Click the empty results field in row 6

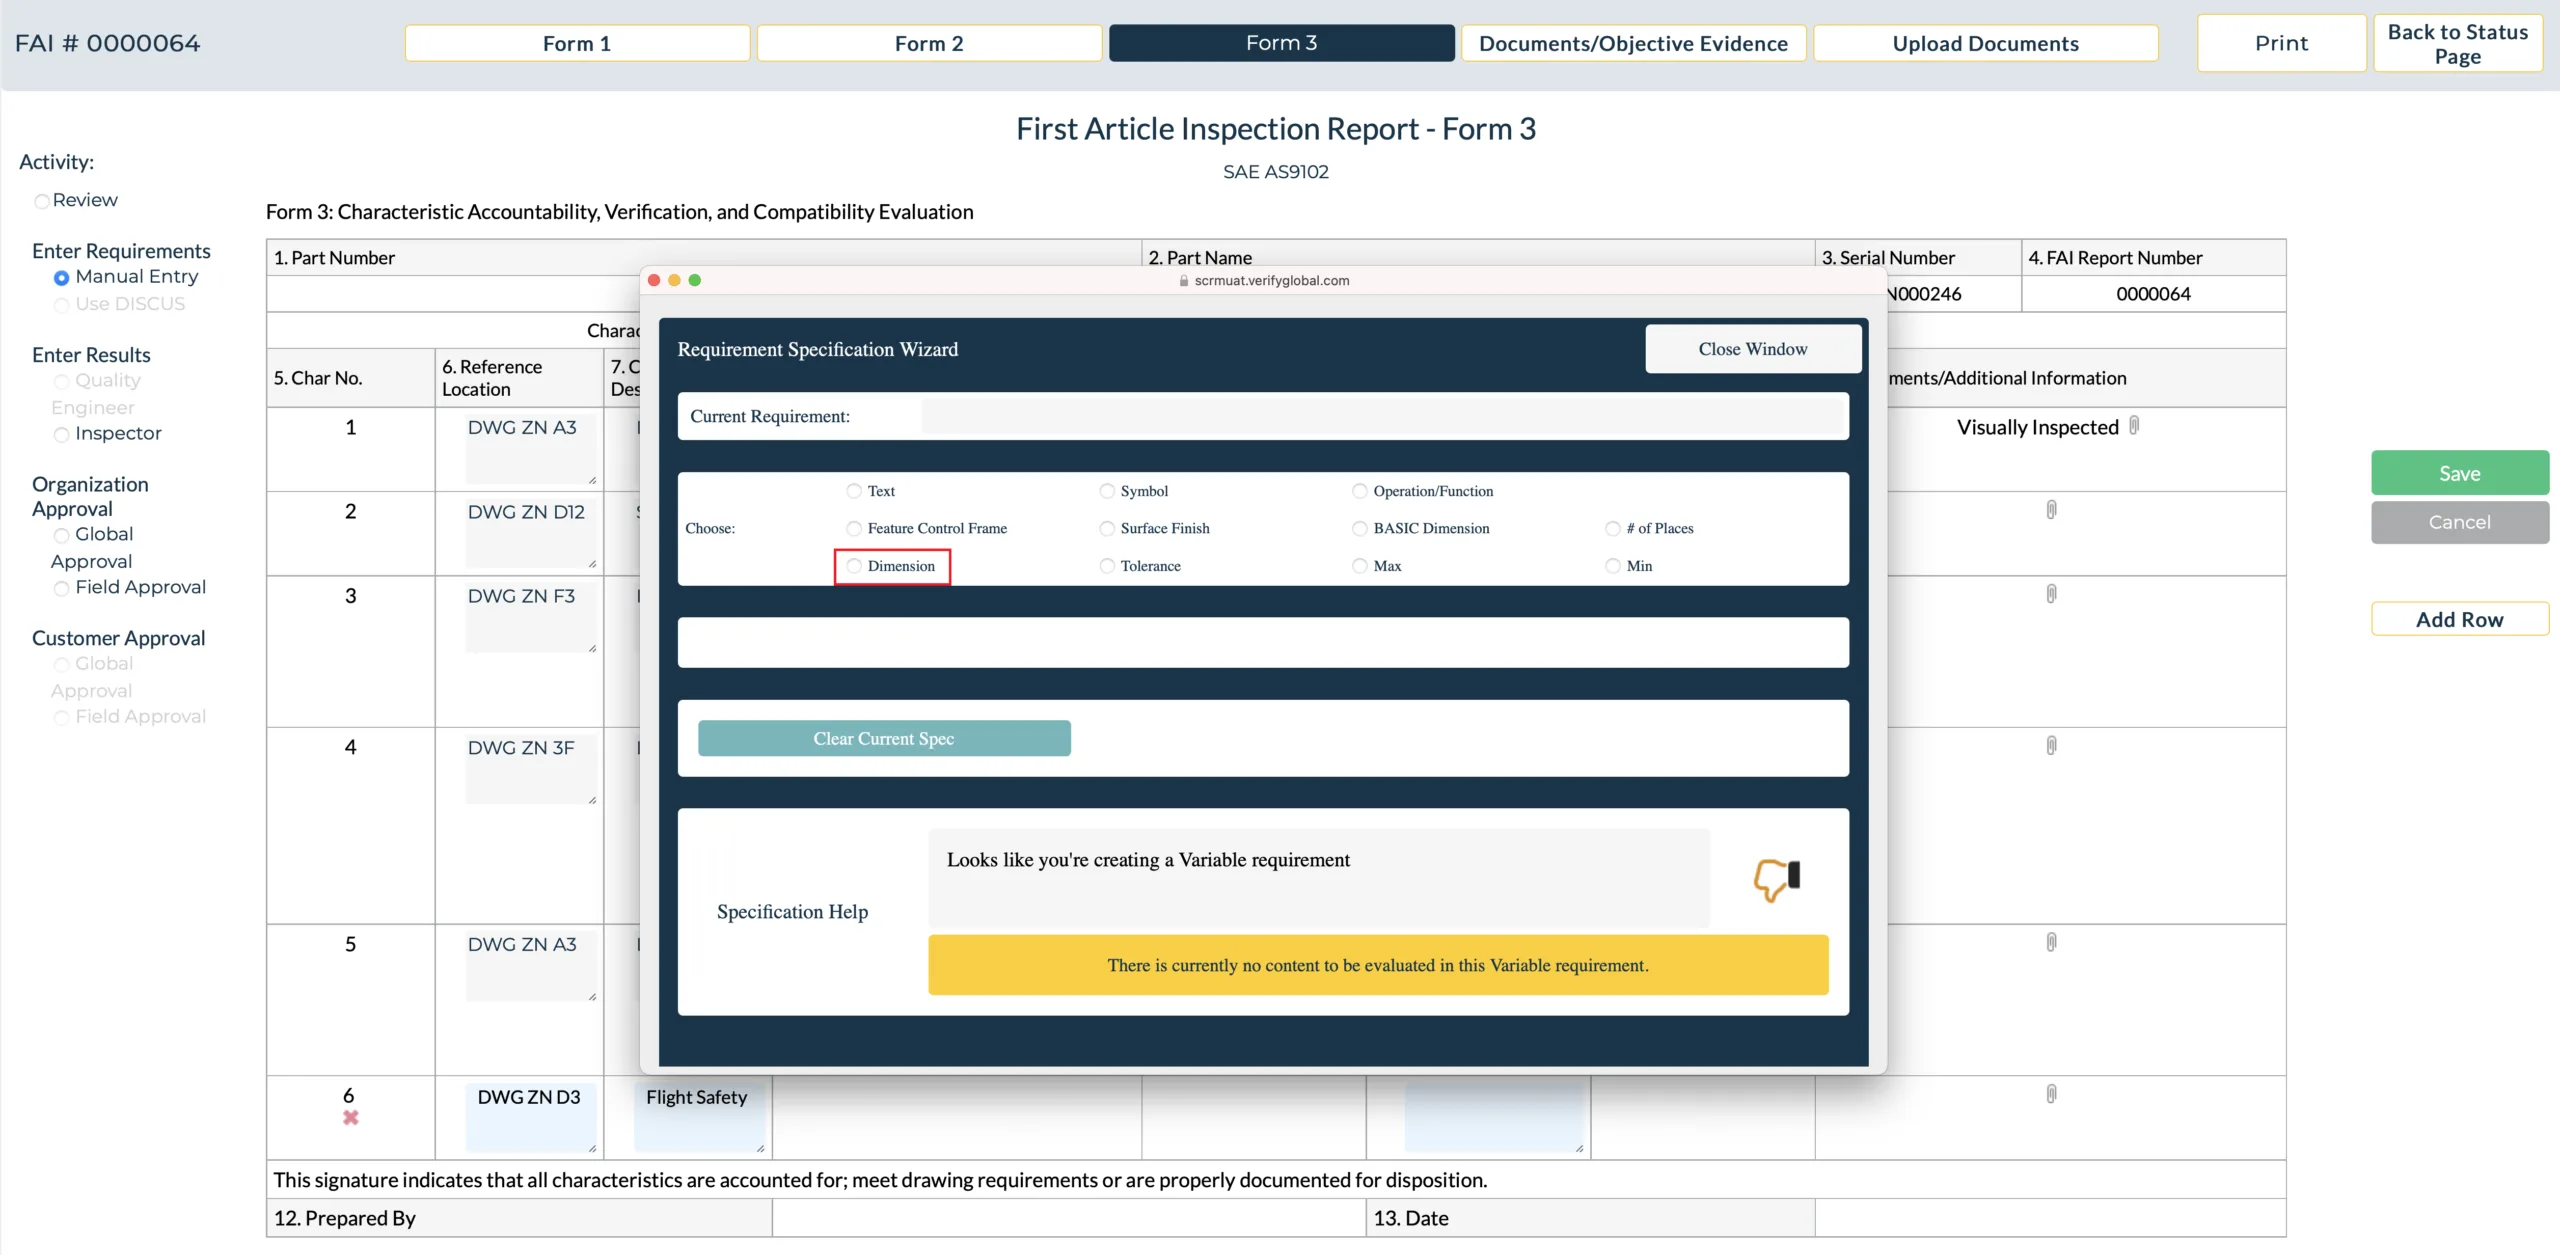1494,1117
